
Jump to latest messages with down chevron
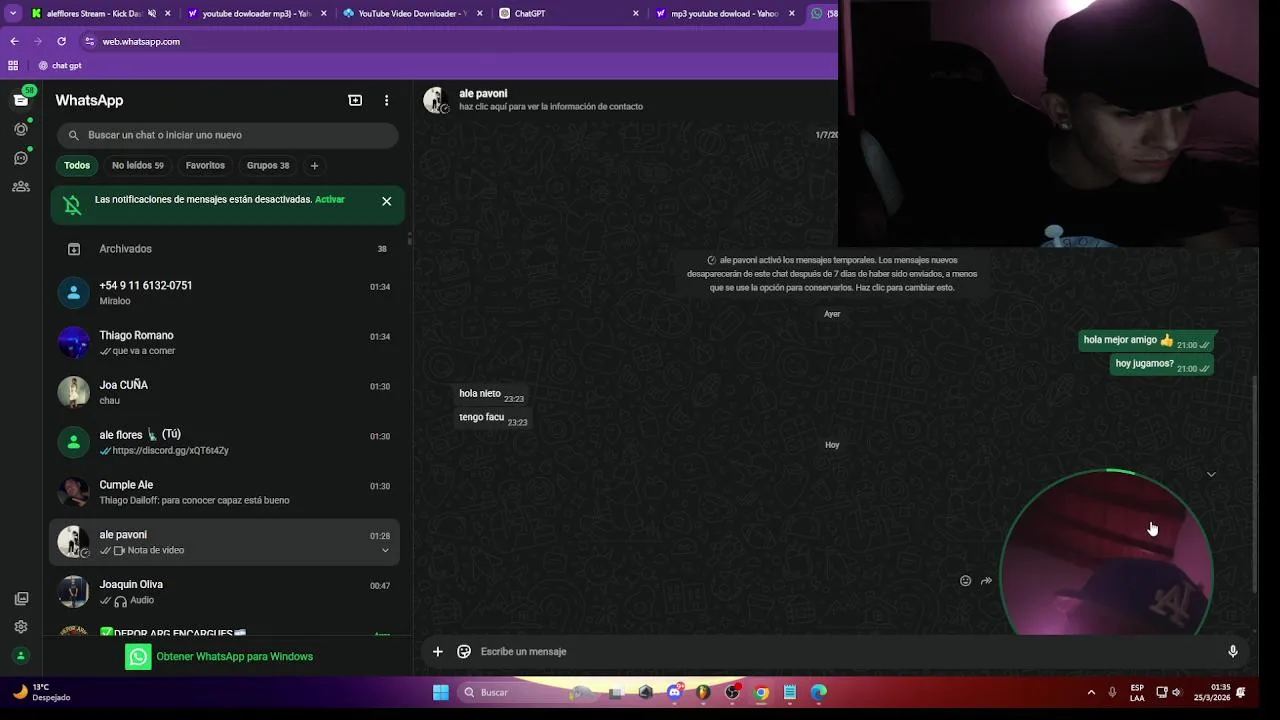point(1211,474)
